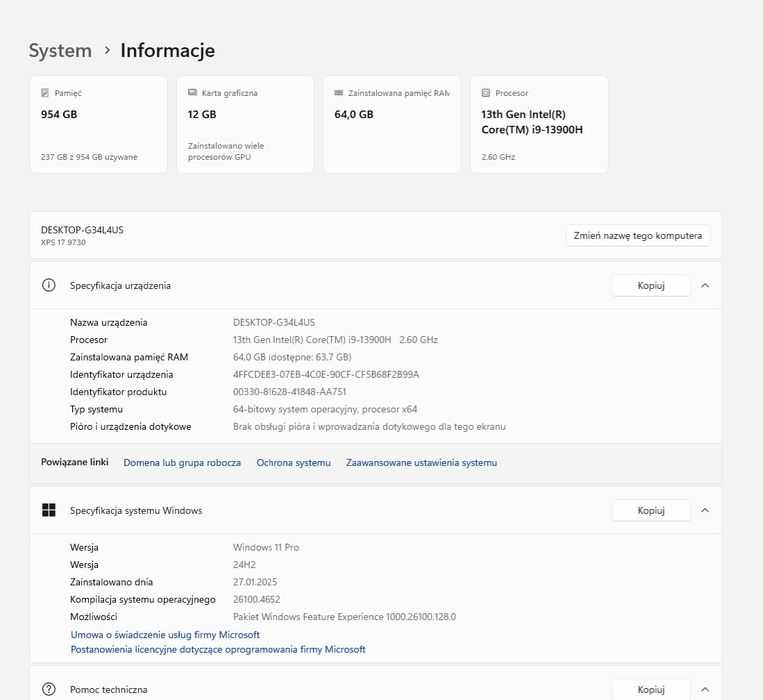Click the RAM icon beside Zainstalowana pamięć RAM
763x700 pixels.
[339, 92]
